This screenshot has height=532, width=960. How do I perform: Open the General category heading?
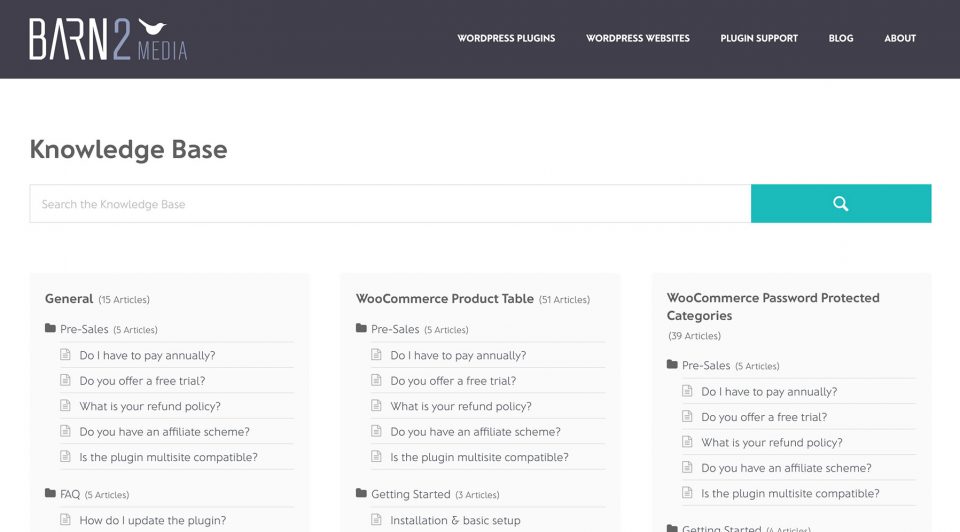click(69, 298)
